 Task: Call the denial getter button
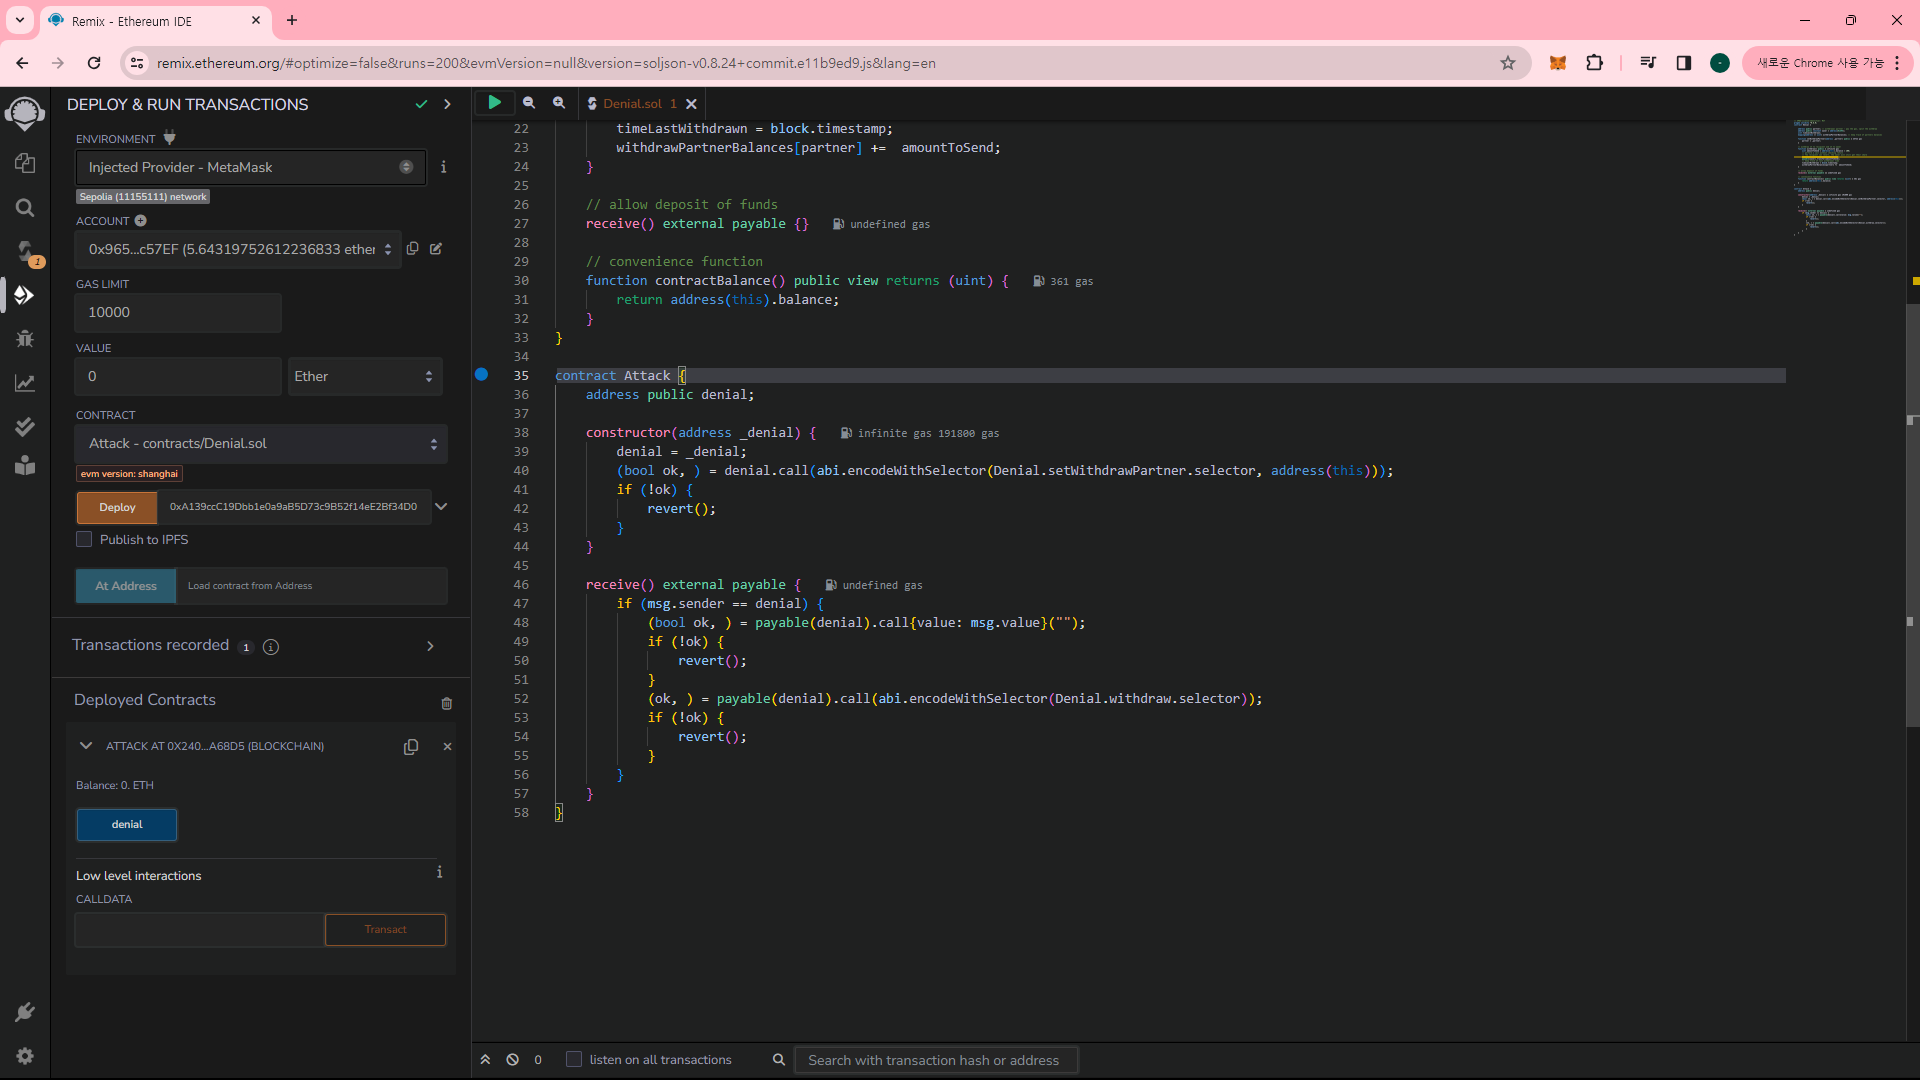pos(127,824)
